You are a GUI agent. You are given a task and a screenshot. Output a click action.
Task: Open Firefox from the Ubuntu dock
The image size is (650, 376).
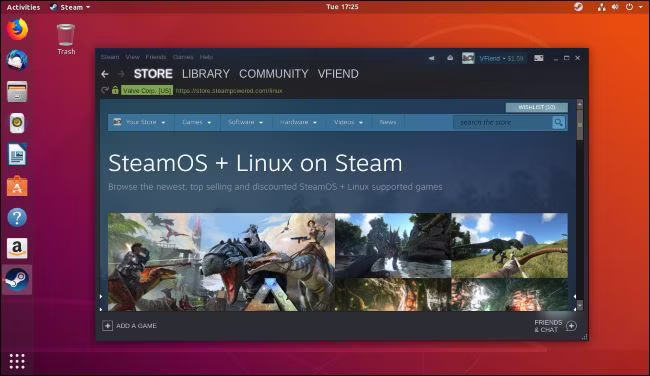[17, 29]
